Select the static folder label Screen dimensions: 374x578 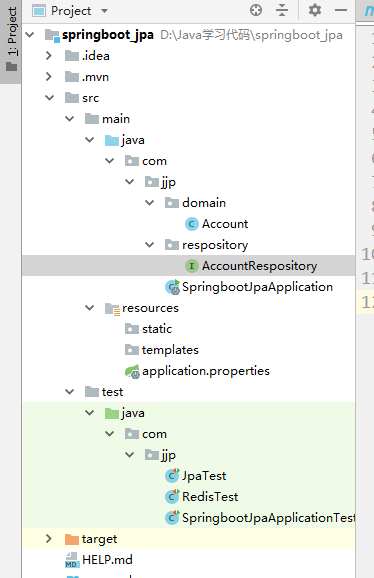coord(157,329)
